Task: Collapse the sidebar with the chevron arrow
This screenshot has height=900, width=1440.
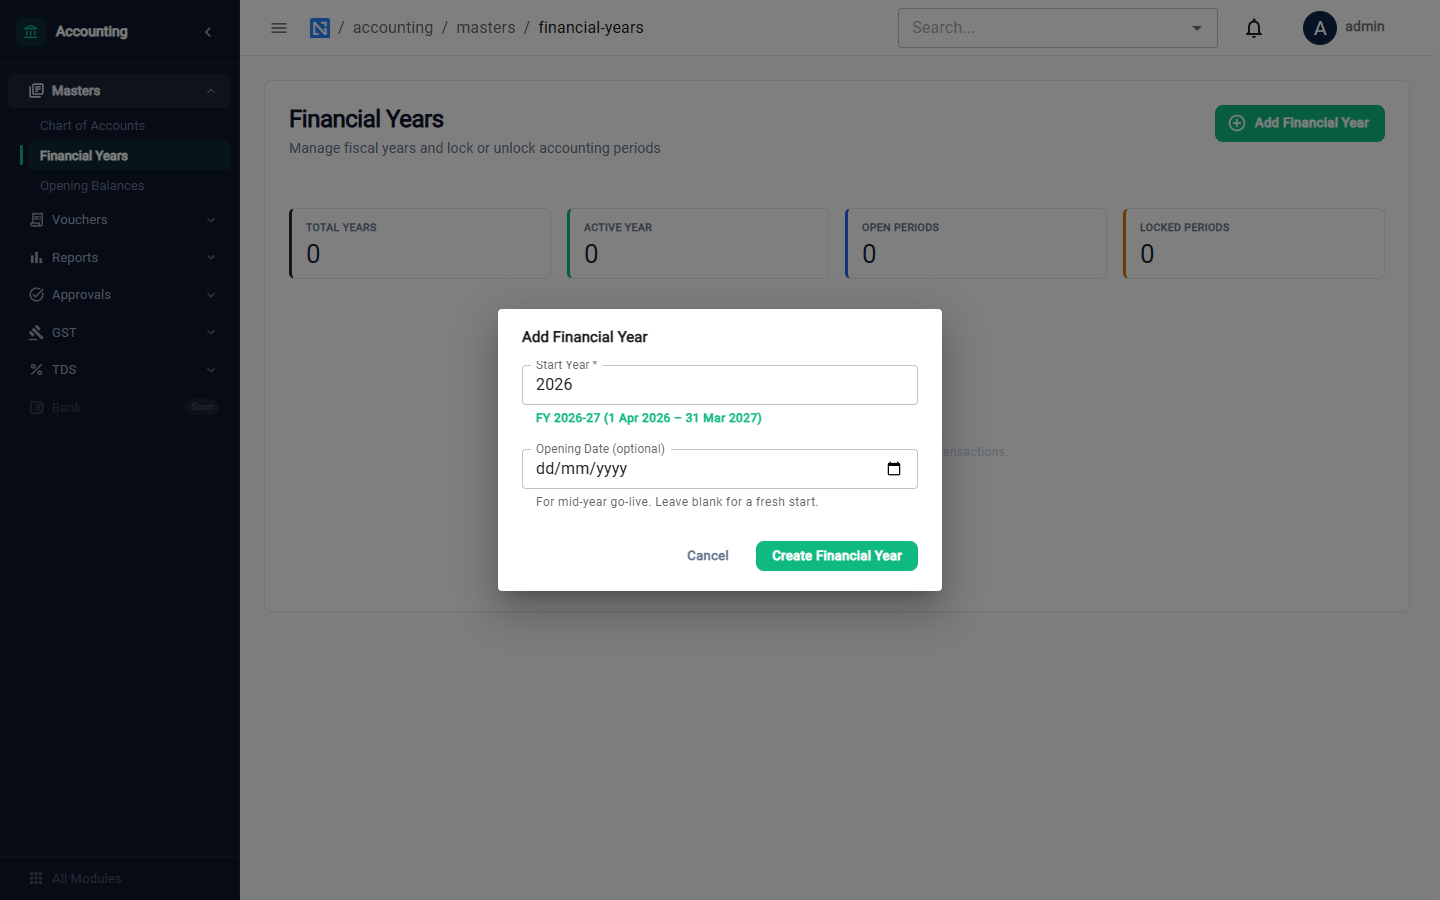Action: pyautogui.click(x=208, y=32)
